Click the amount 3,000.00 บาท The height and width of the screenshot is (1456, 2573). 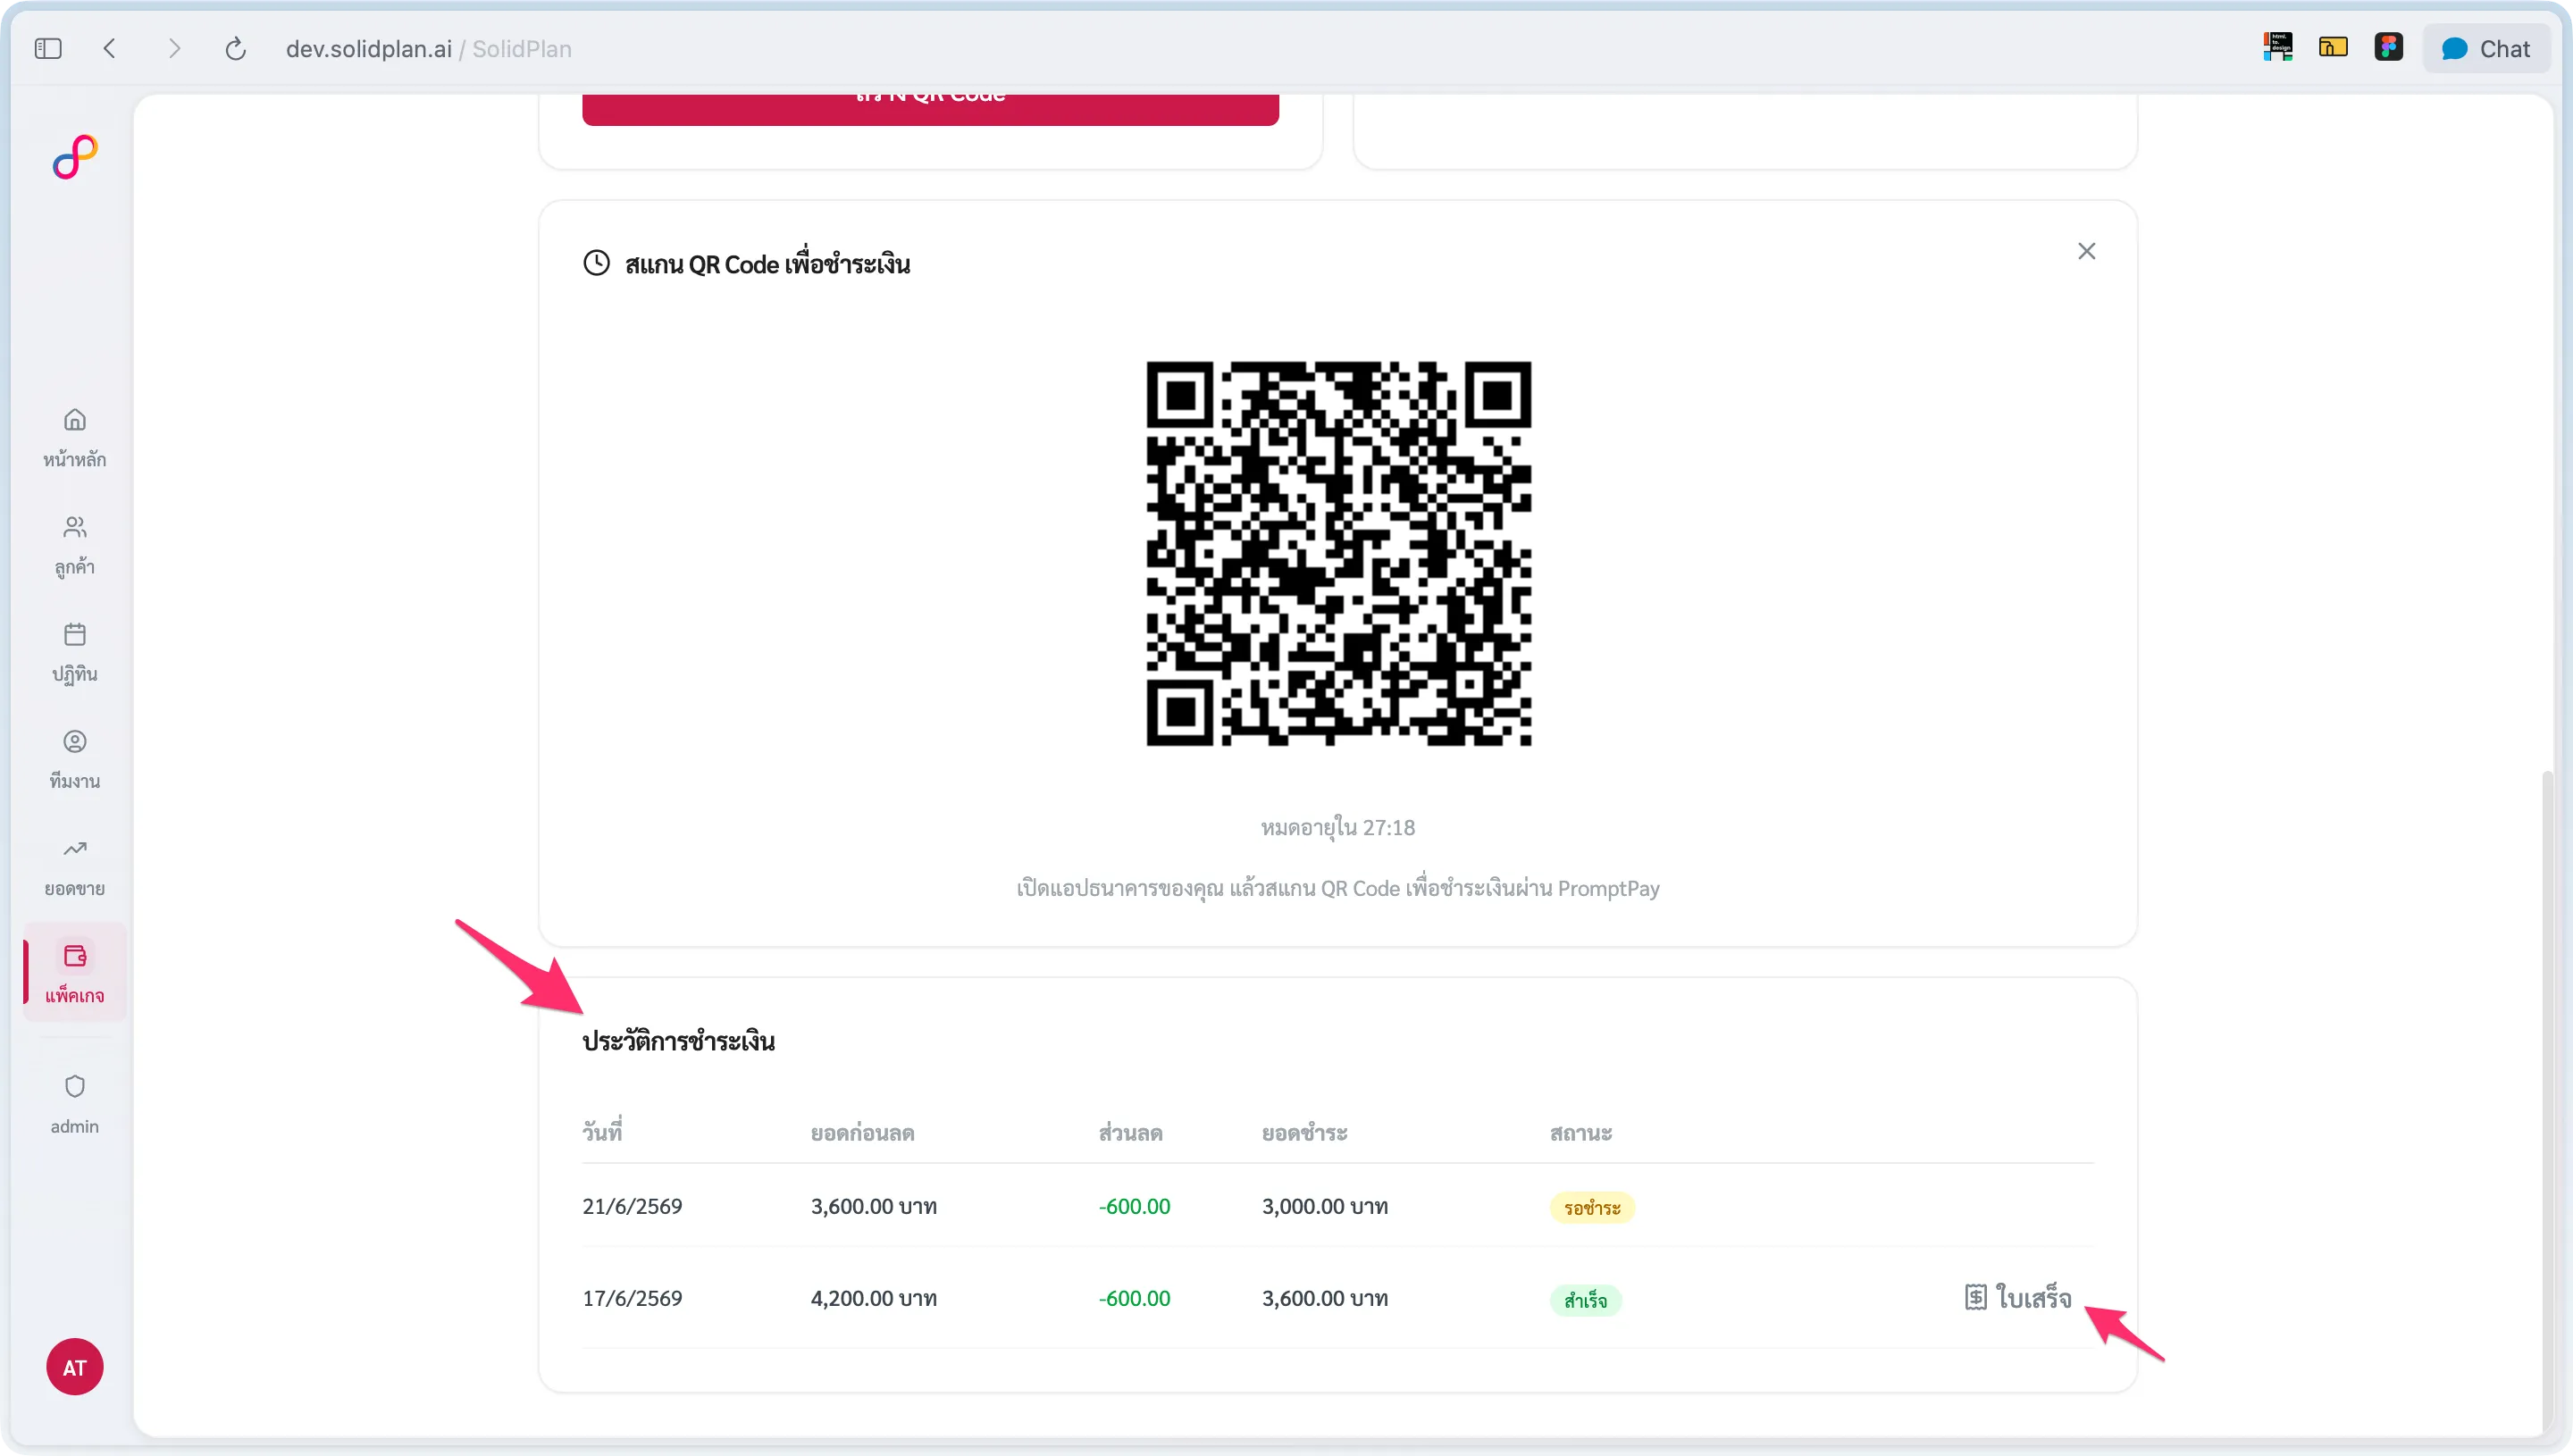tap(1325, 1206)
